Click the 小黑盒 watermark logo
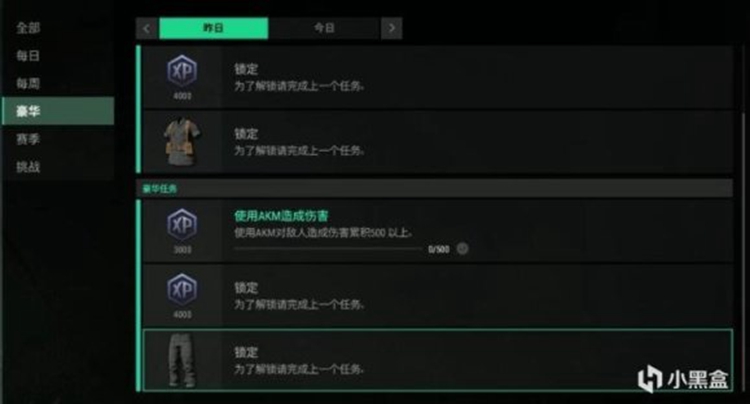Image resolution: width=750 pixels, height=404 pixels. (x=684, y=379)
